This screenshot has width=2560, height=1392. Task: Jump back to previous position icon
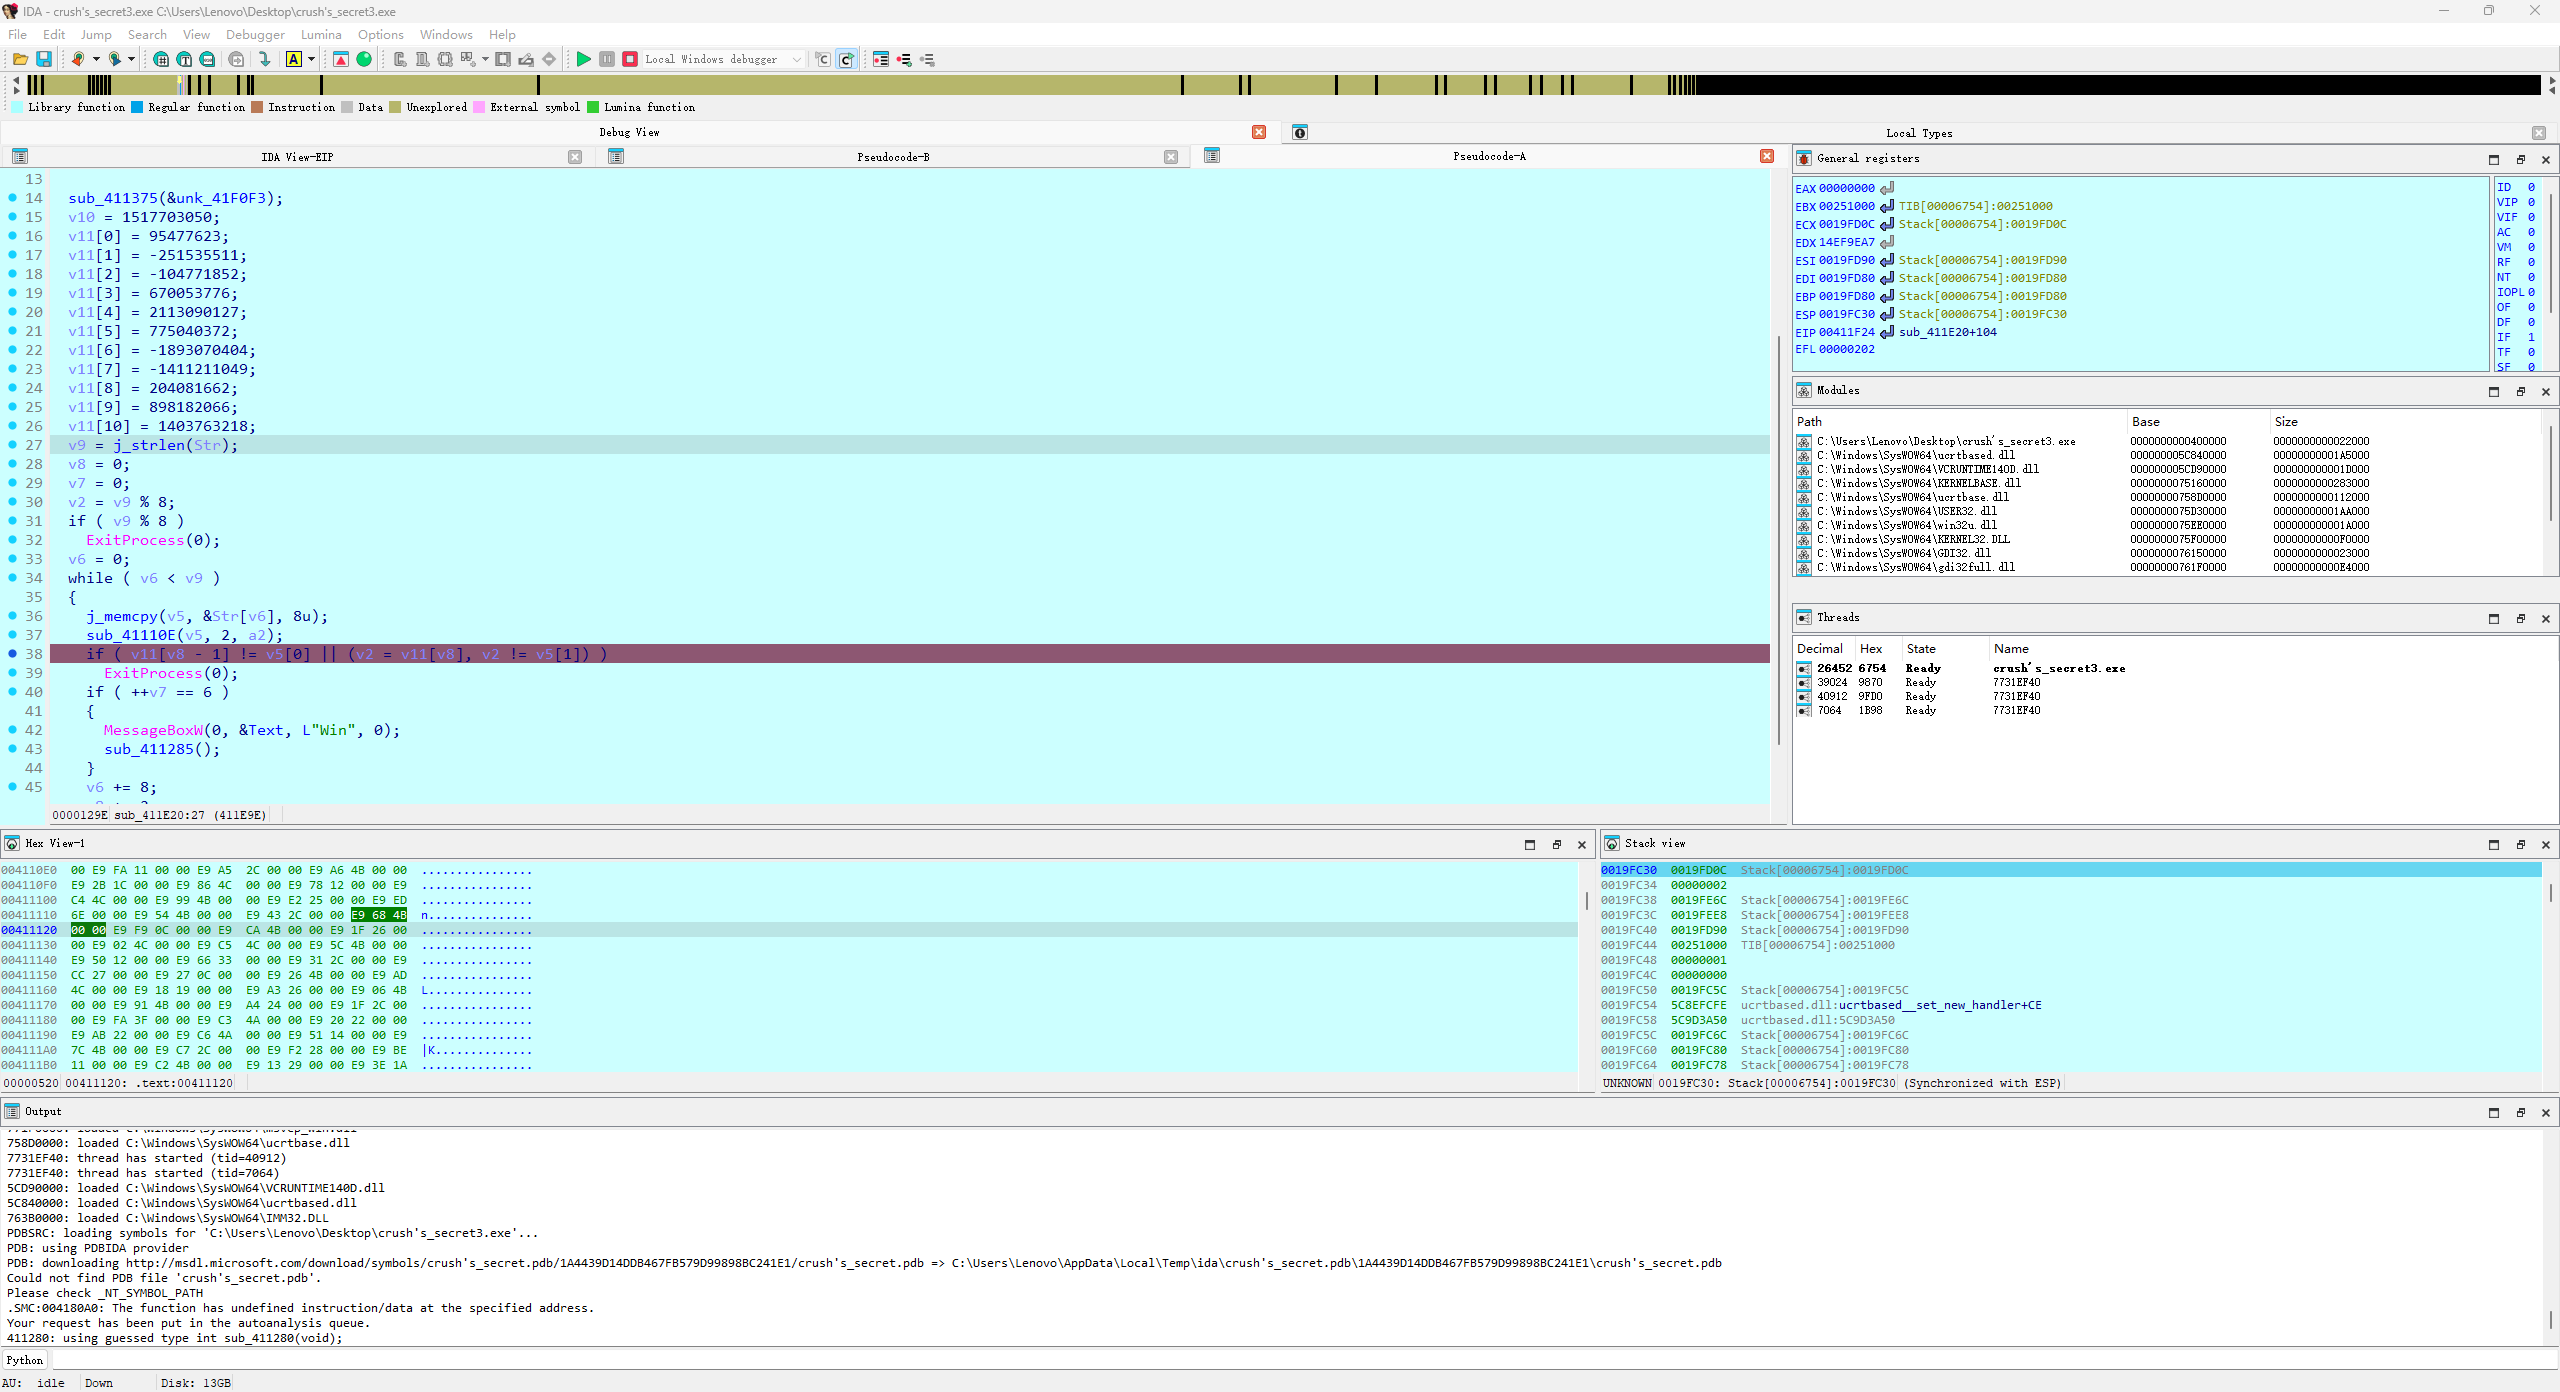(x=78, y=60)
